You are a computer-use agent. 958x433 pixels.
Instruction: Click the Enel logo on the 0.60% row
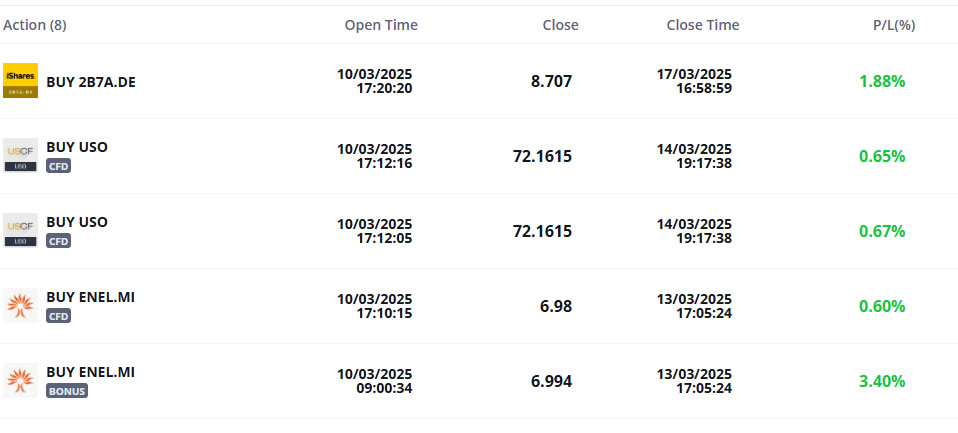click(20, 306)
